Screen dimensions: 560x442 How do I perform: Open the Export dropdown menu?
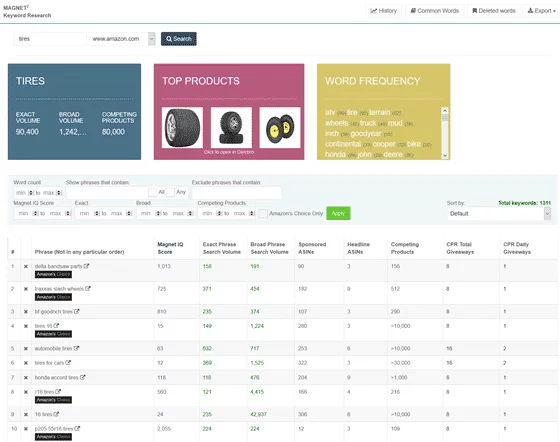(x=541, y=11)
